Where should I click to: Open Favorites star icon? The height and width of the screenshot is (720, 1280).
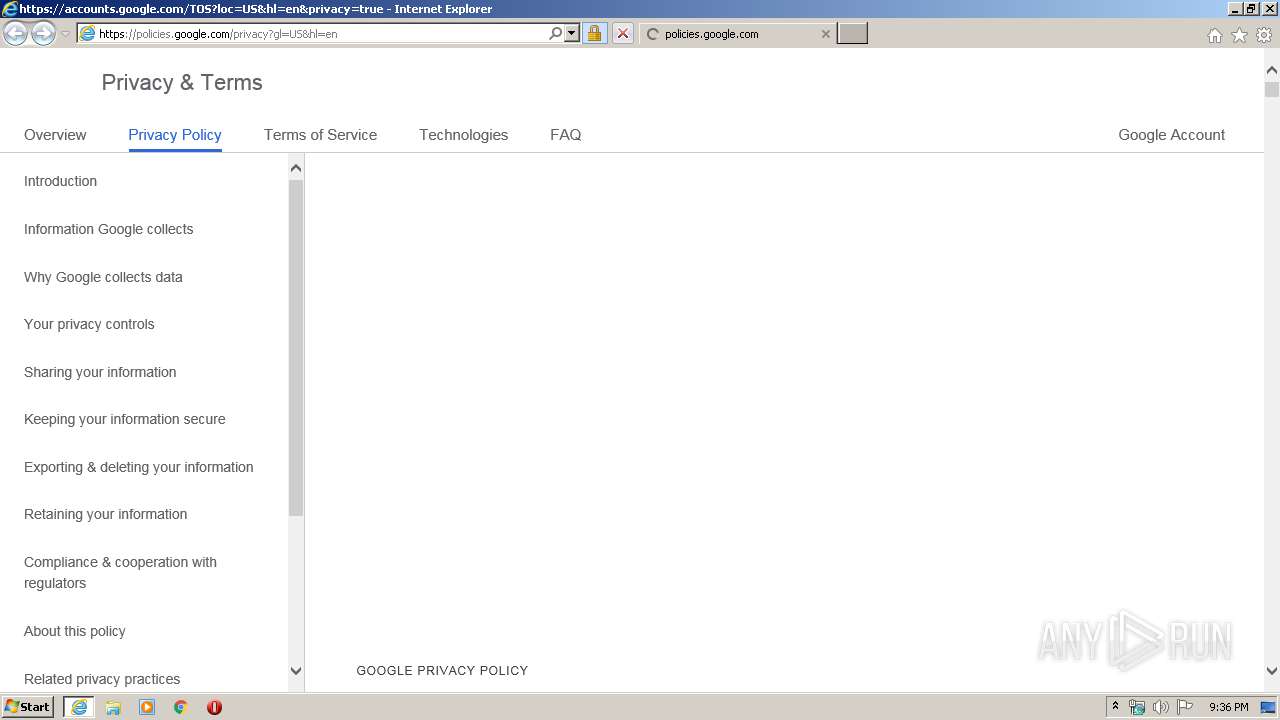pos(1239,35)
